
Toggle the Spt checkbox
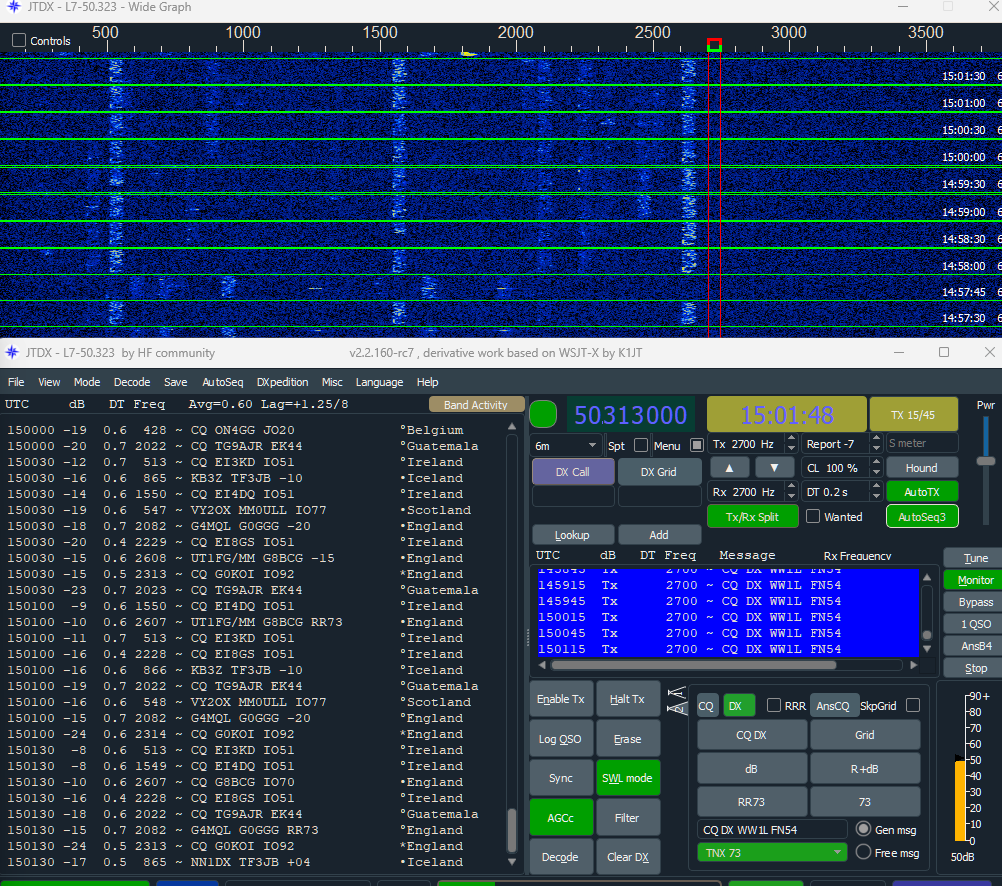641,445
